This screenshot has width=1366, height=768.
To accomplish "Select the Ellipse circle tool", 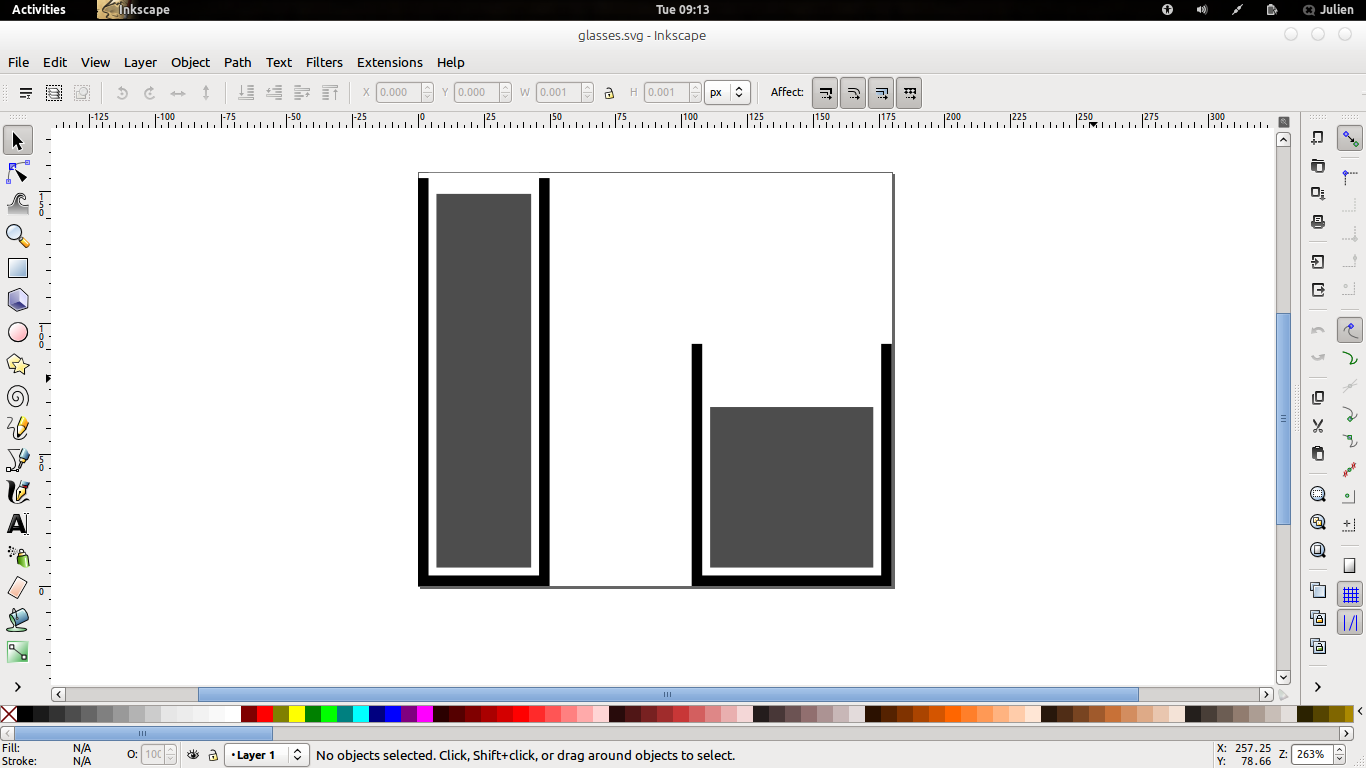I will (18, 332).
